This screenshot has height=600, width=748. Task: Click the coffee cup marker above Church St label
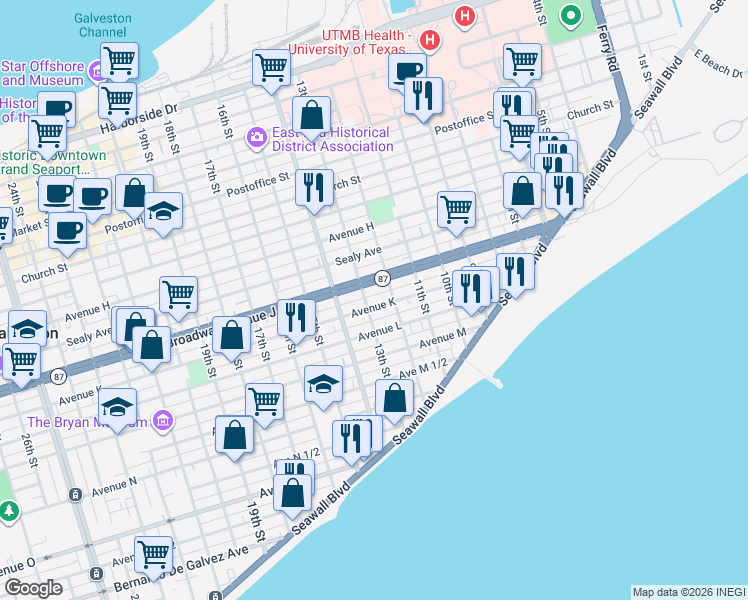pyautogui.click(x=67, y=231)
